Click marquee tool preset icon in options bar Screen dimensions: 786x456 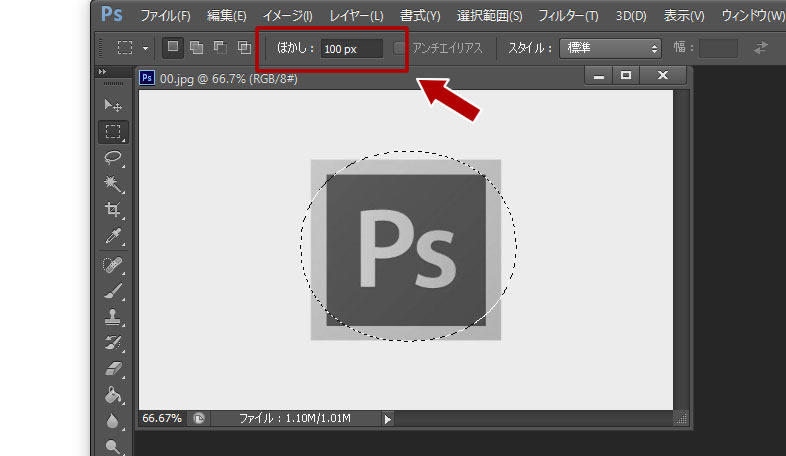tap(125, 48)
